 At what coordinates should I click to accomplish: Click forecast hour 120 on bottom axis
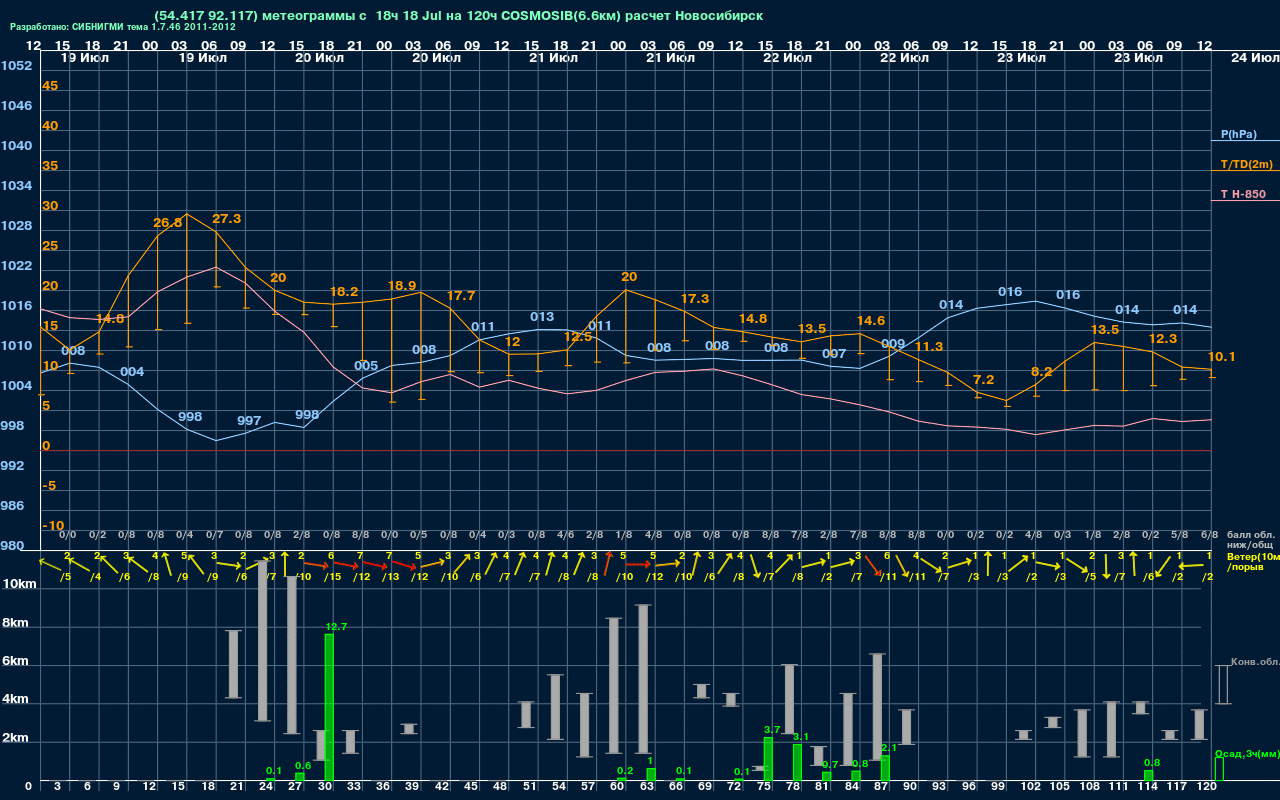[x=1207, y=788]
